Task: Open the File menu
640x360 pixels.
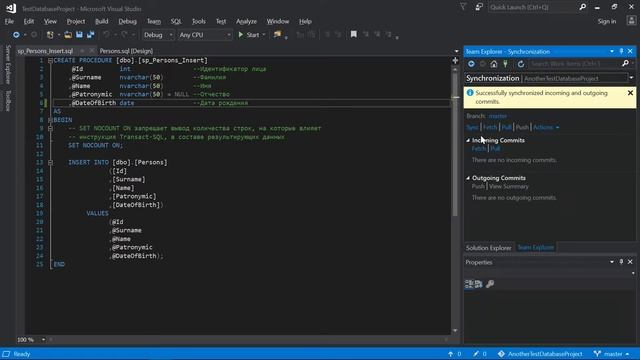Action: tap(9, 21)
